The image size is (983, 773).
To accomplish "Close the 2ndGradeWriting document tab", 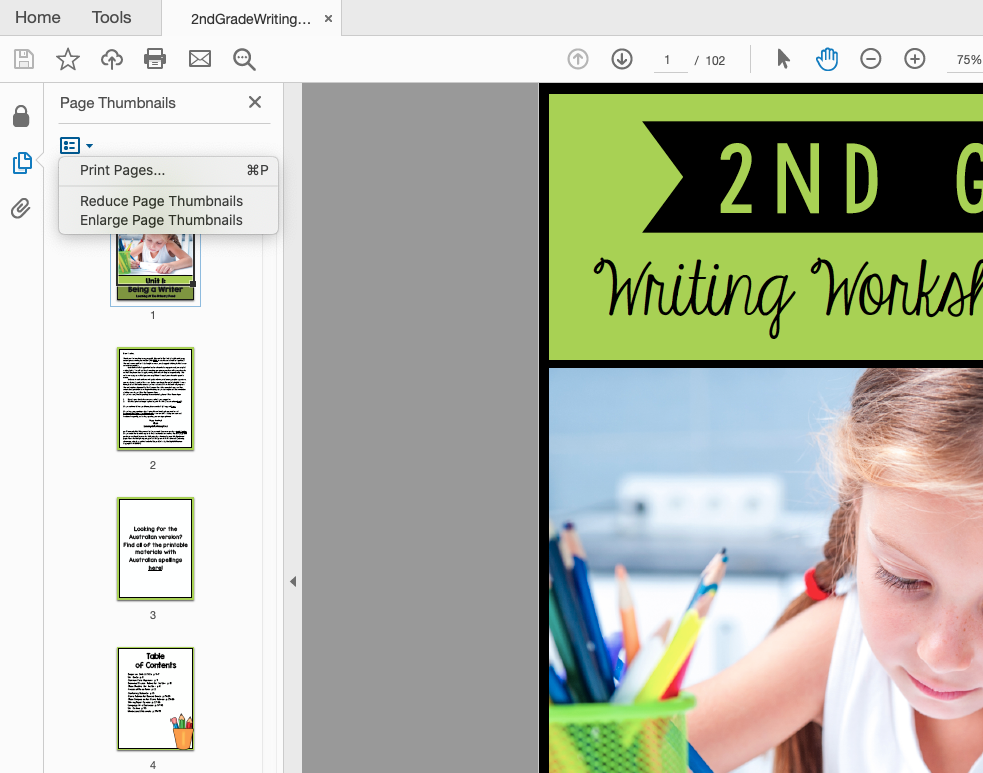I will tap(328, 19).
